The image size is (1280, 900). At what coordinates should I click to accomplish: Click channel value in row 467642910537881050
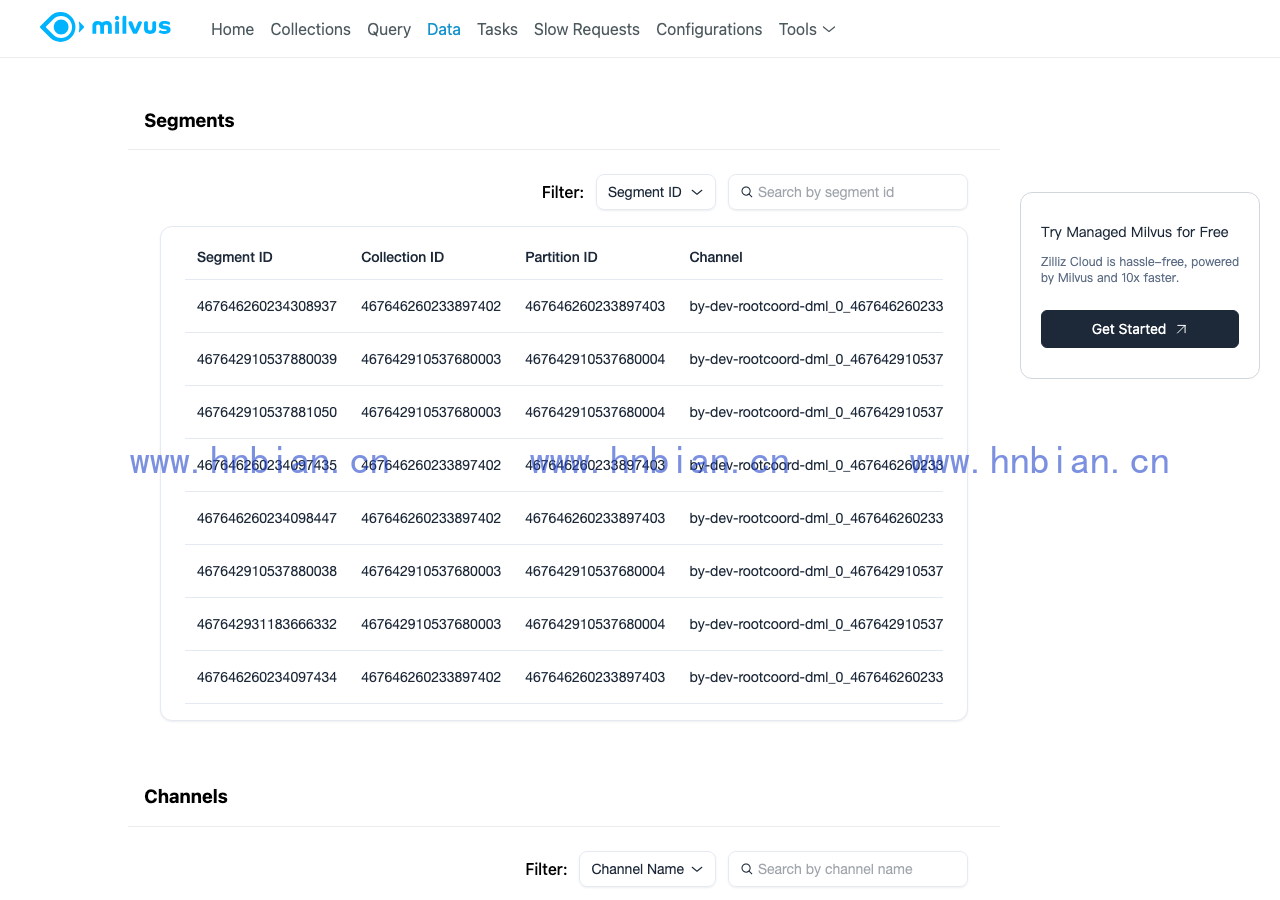tap(816, 412)
